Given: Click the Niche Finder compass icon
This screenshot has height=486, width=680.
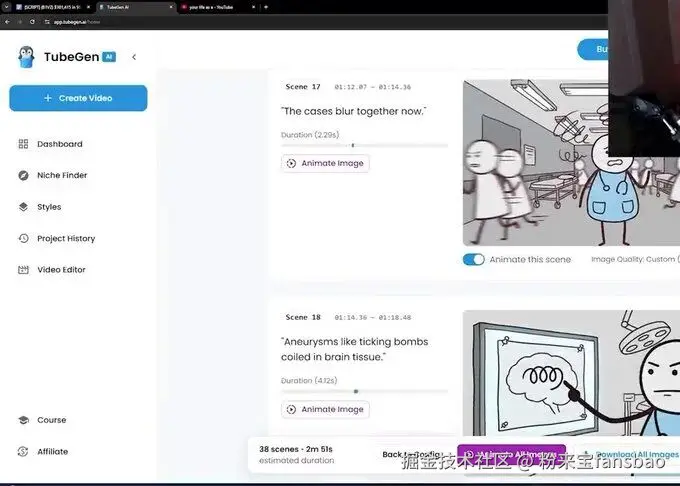Looking at the screenshot, I should click(x=23, y=175).
